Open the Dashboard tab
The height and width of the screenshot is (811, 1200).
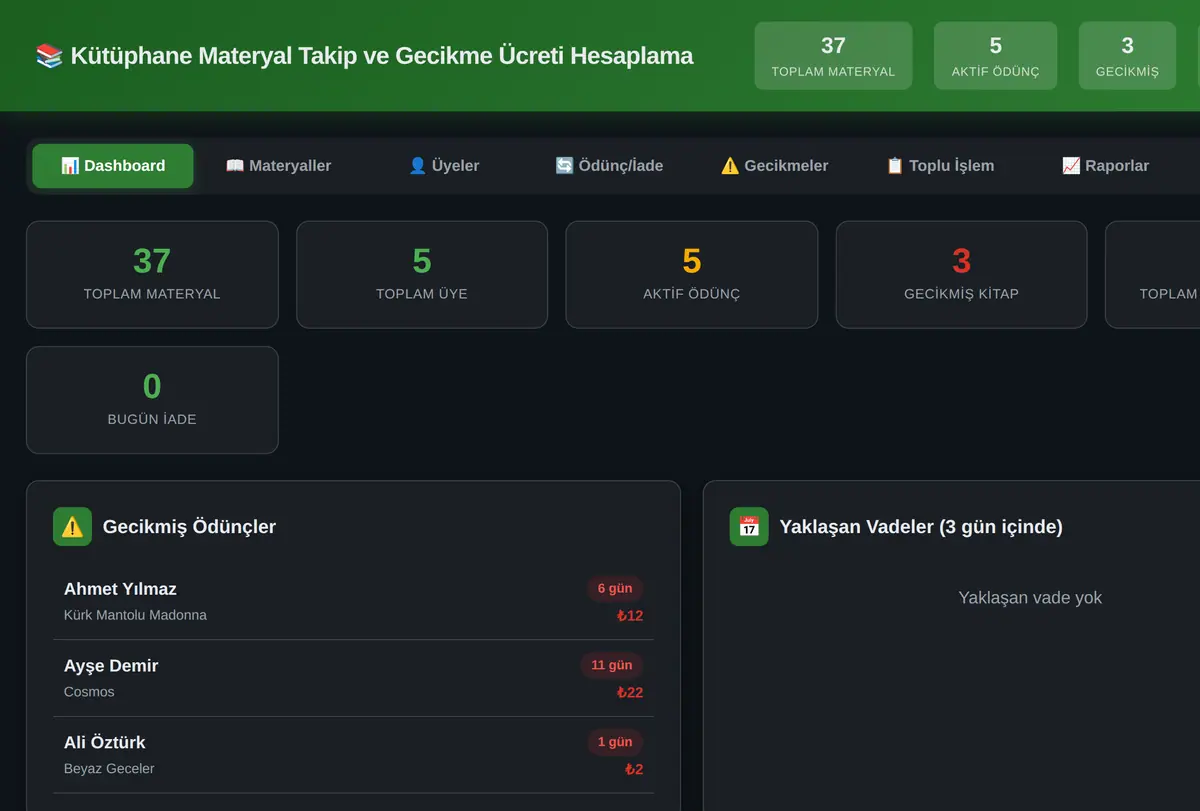point(113,166)
